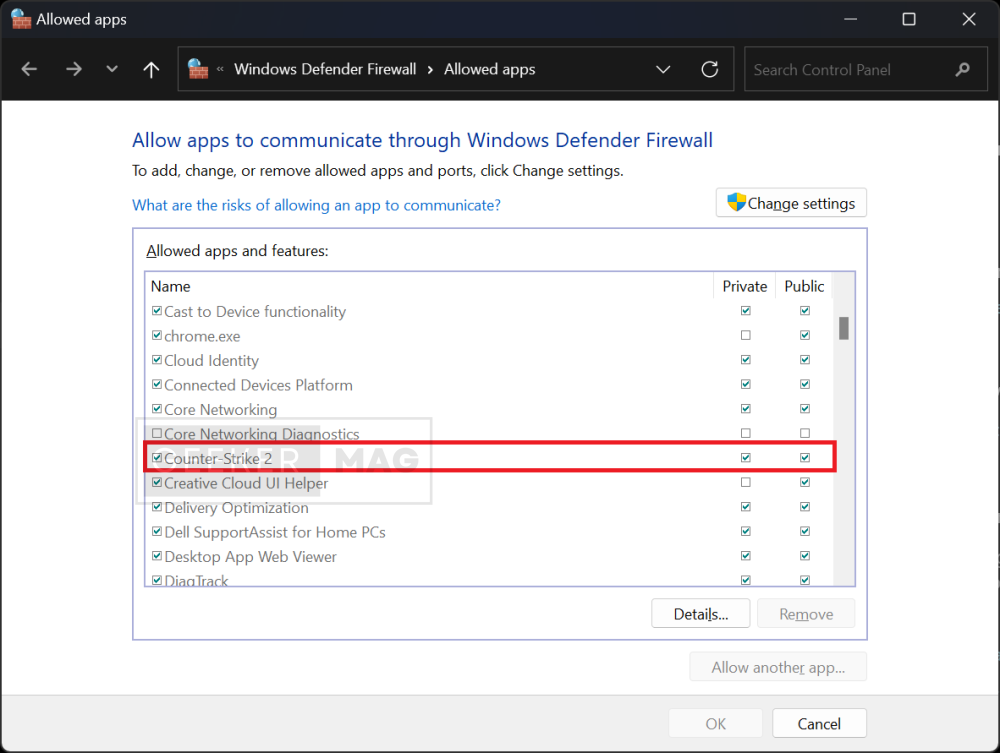The height and width of the screenshot is (753, 1000).
Task: Select the Creative Cloud UI Helper entry
Action: 246,483
